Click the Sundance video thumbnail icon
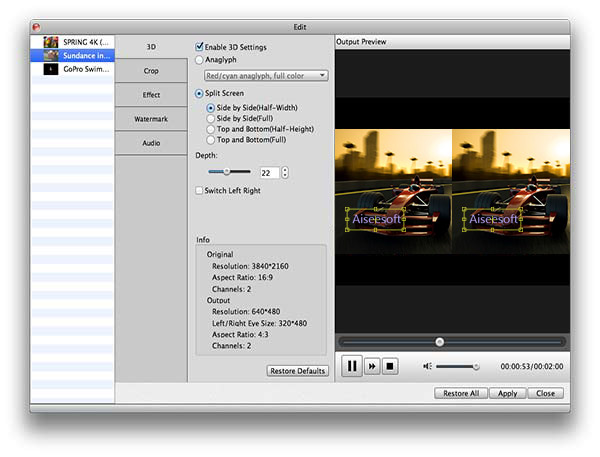This screenshot has height=457, width=600. pos(51,55)
